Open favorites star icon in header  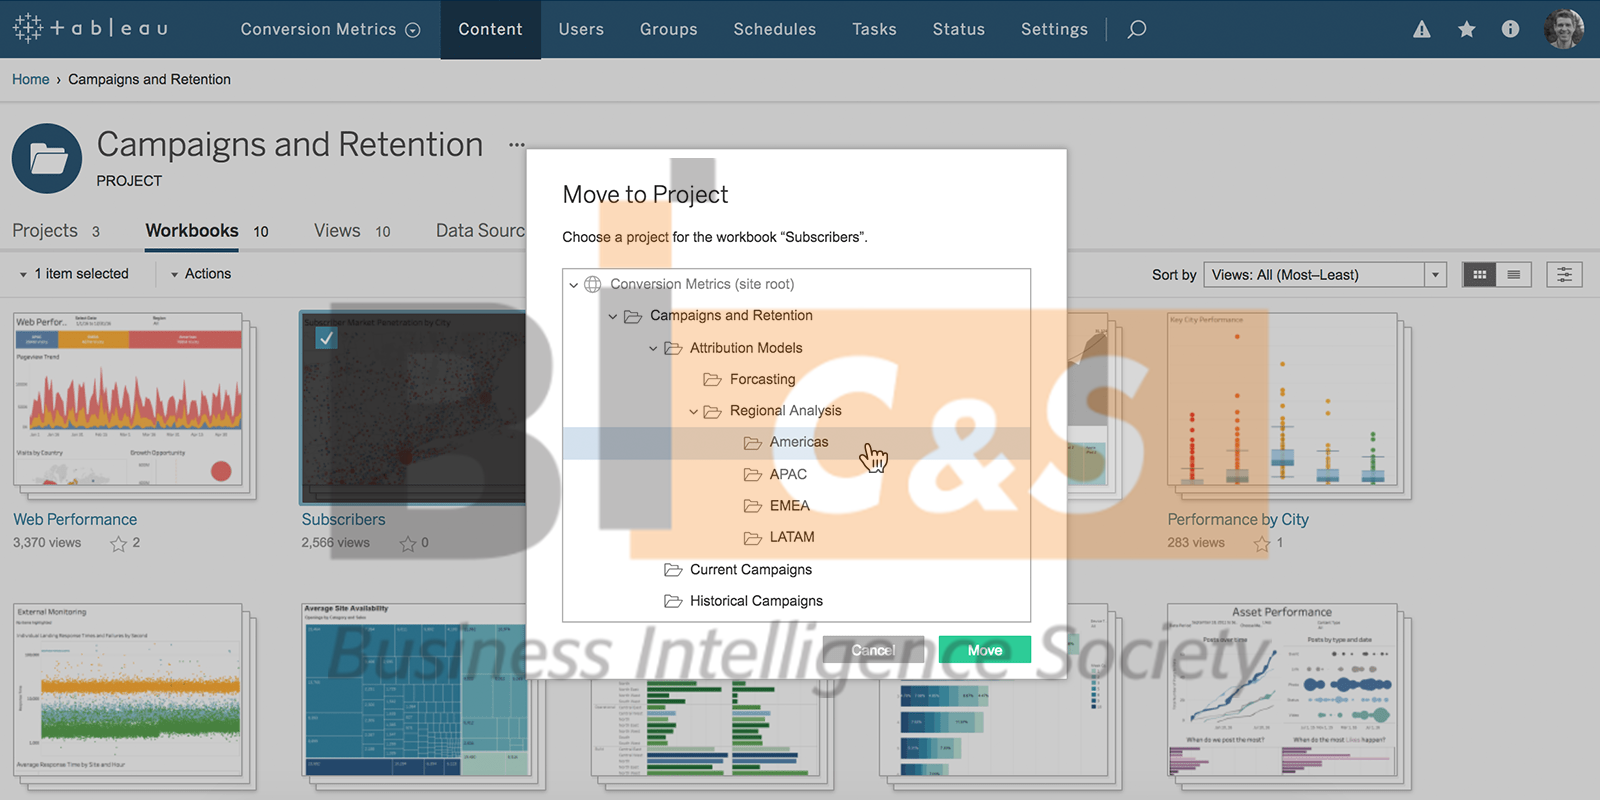[1466, 29]
